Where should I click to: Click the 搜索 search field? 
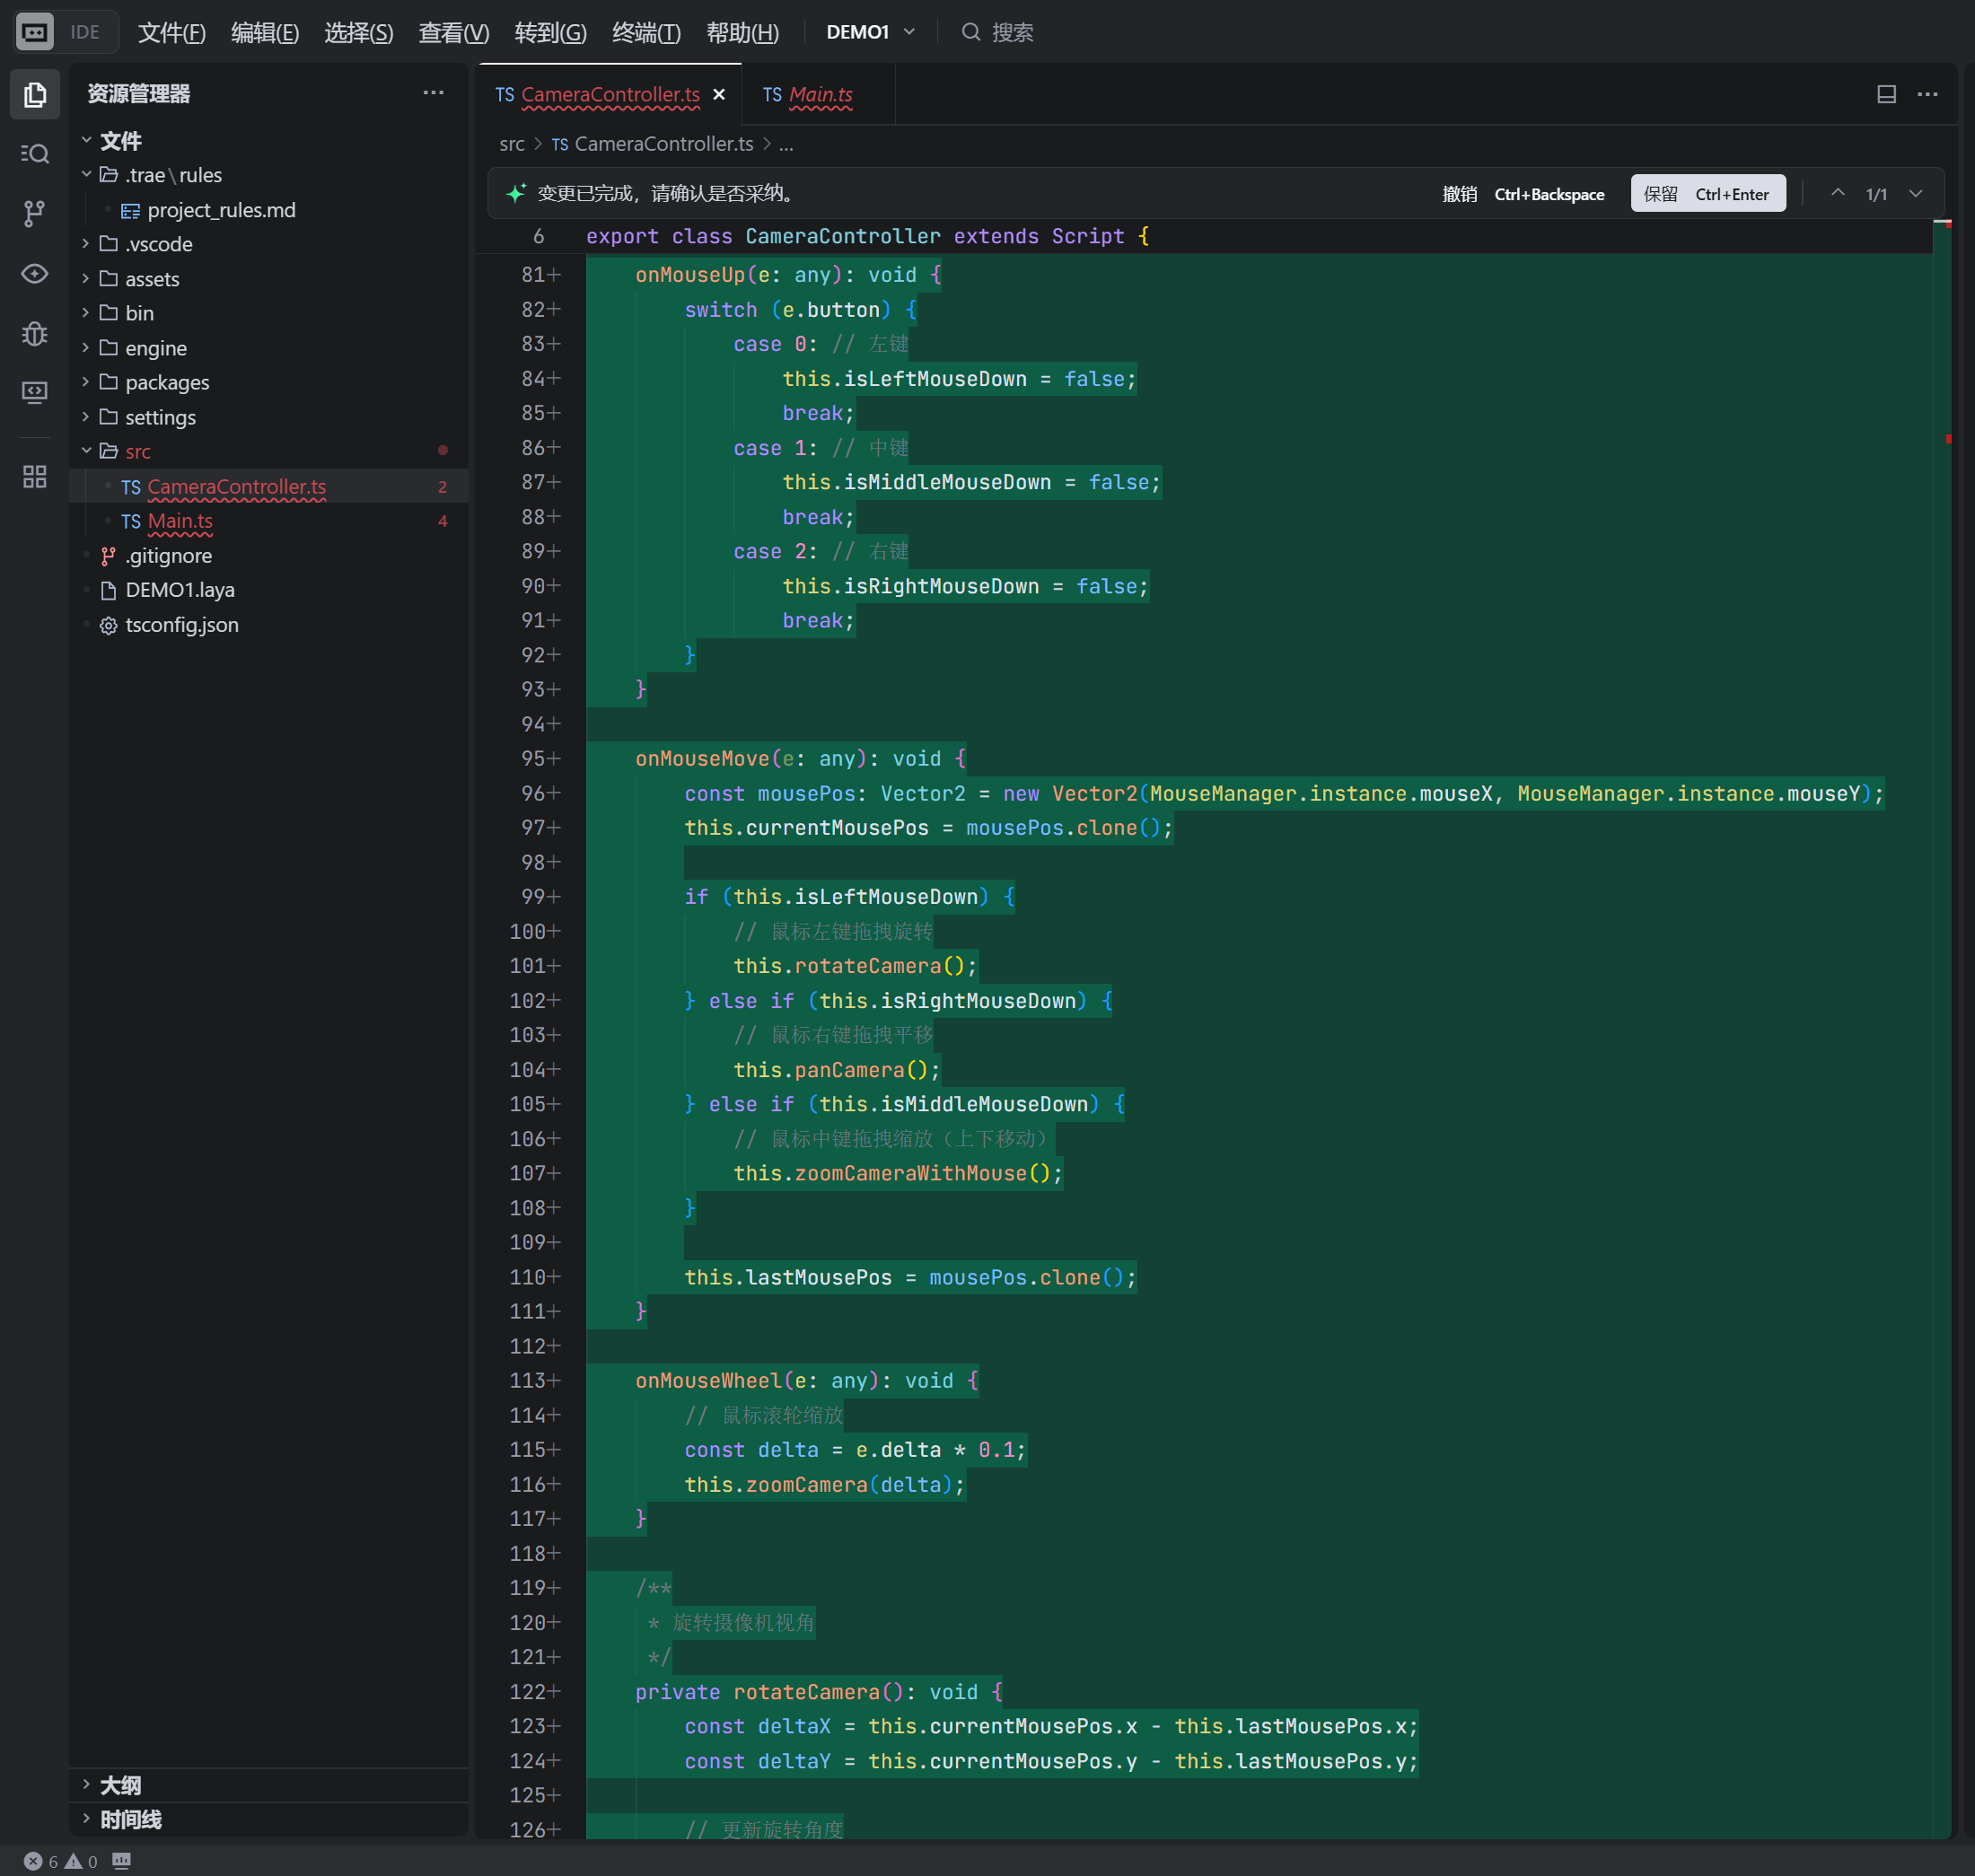[x=1012, y=32]
